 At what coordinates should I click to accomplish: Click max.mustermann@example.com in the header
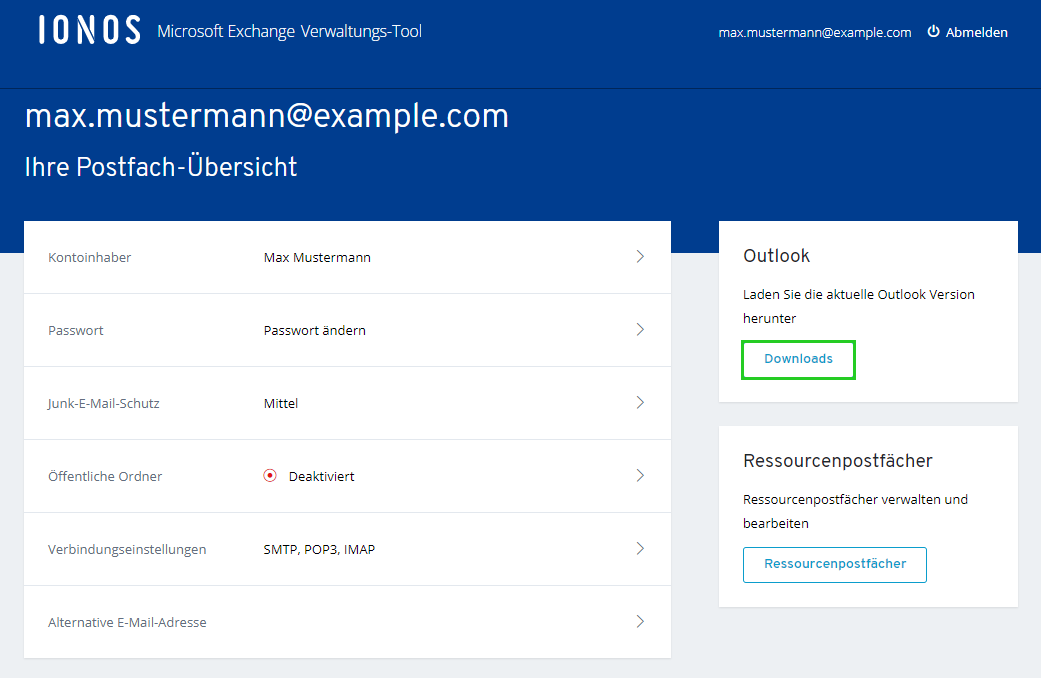pos(815,31)
